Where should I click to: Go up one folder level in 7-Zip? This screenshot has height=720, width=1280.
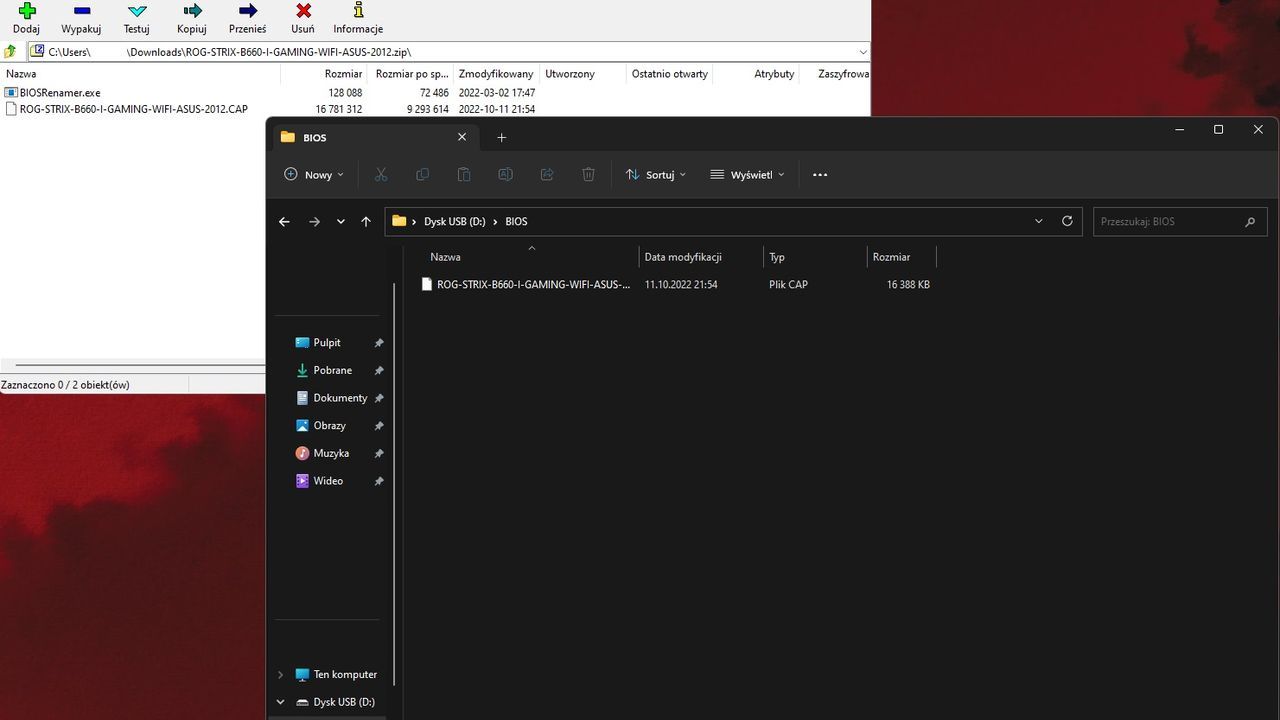coord(10,52)
